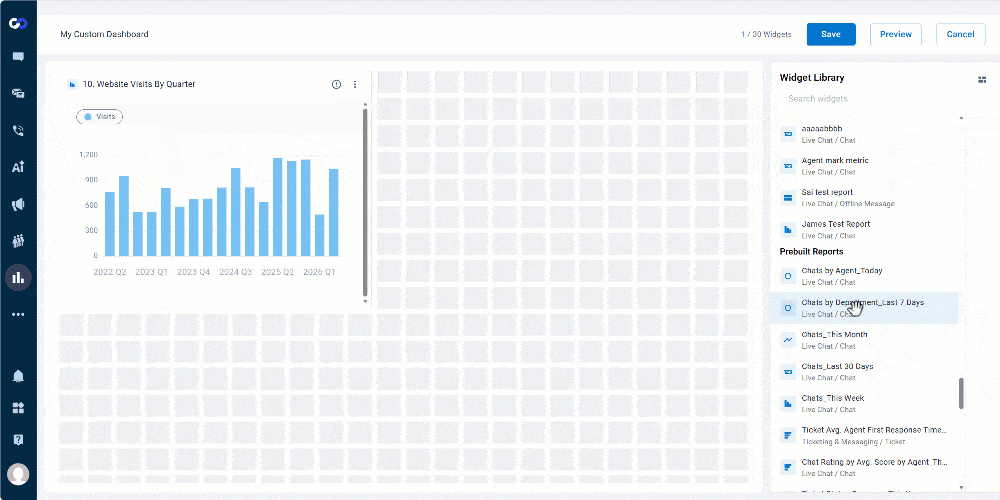Click the 1 / 30 Widgets counter
The image size is (1000, 500).
766,34
